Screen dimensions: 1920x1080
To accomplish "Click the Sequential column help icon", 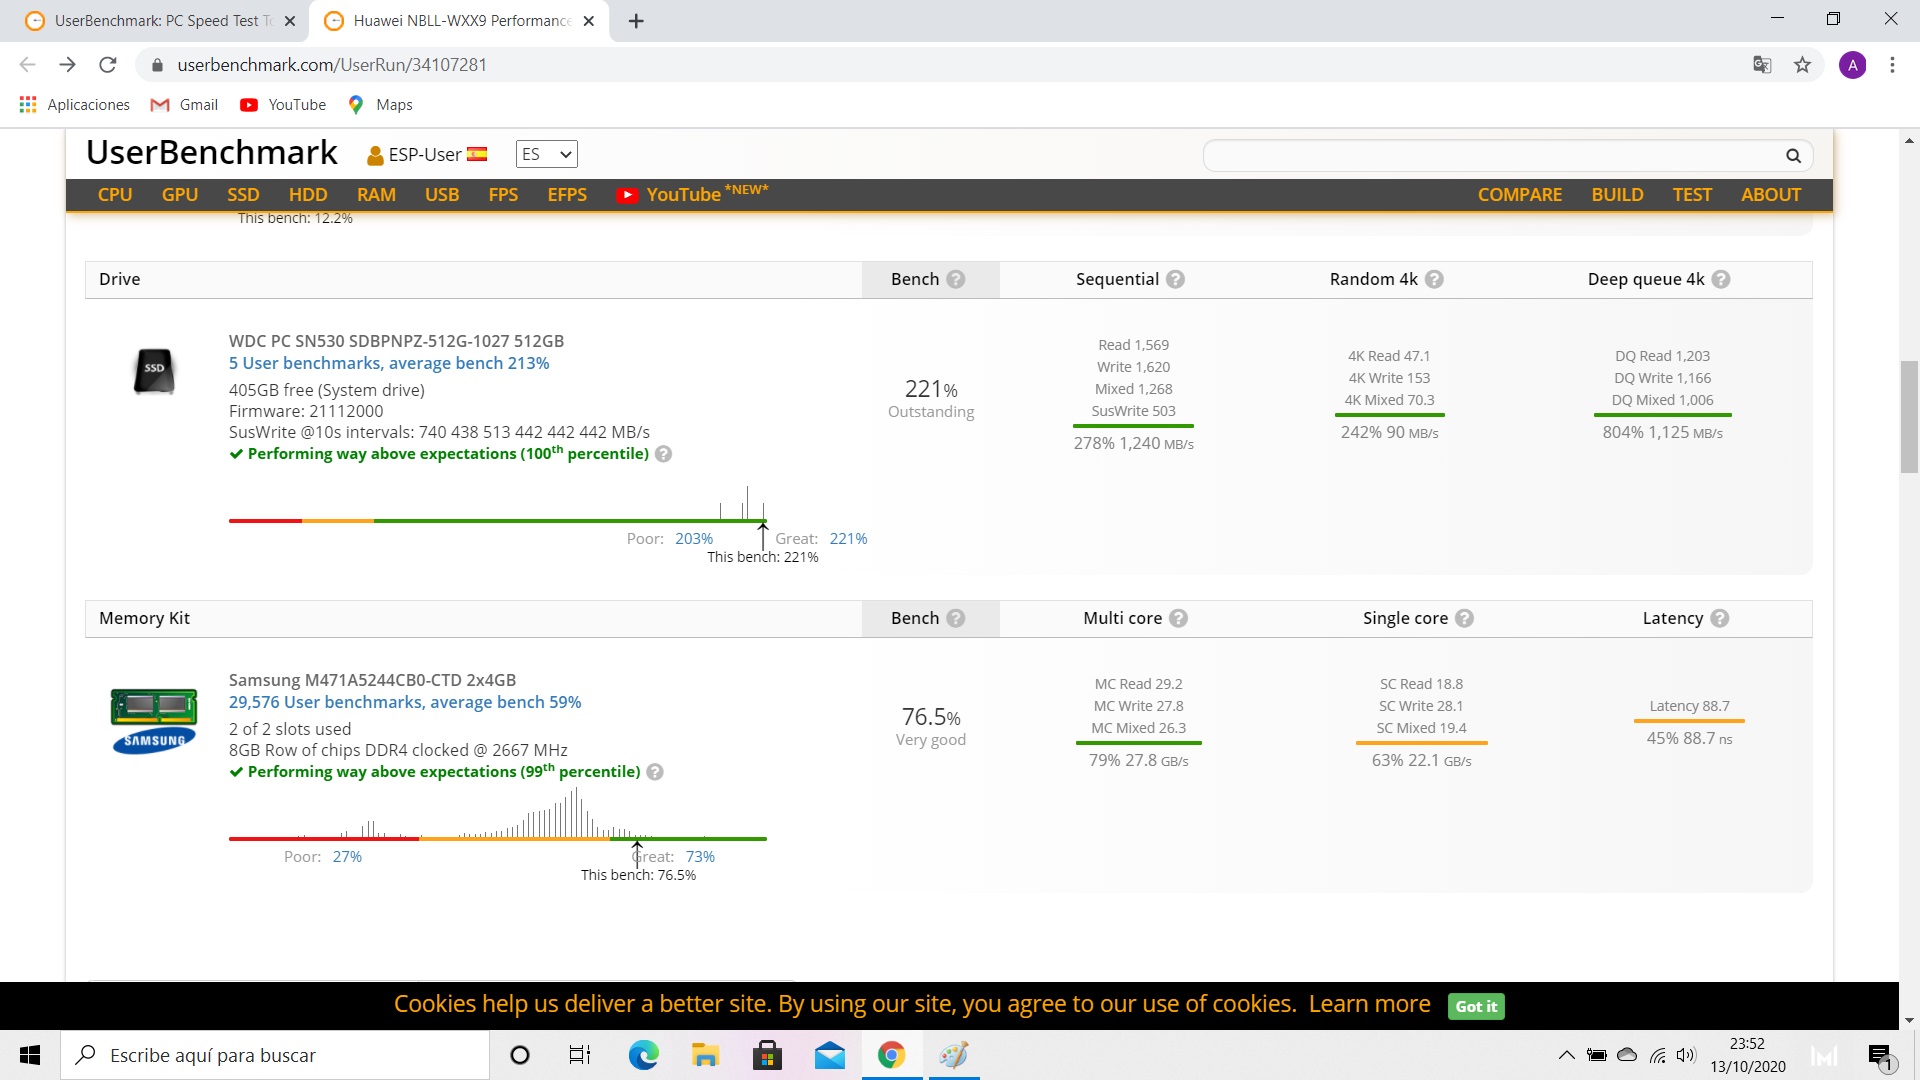I will click(1176, 280).
